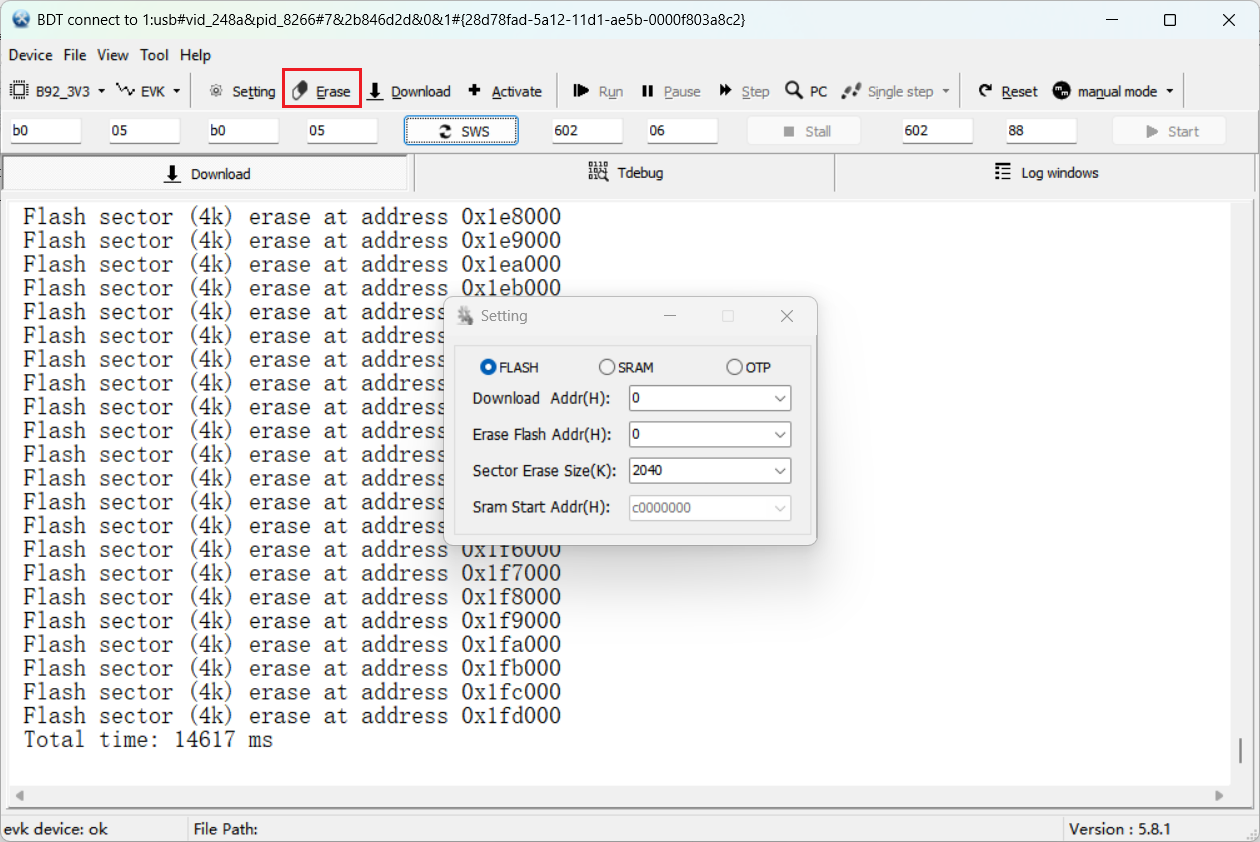Click the 'Total time: 14617 ms' log line

pos(148,740)
